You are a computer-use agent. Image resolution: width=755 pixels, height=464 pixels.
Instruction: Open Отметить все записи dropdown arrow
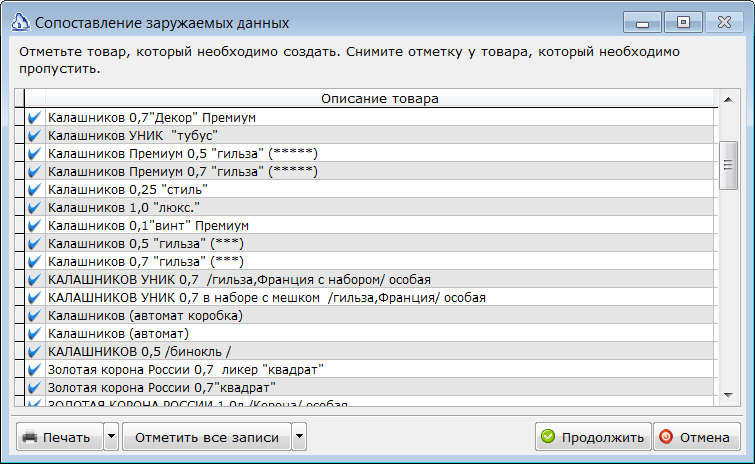299,437
